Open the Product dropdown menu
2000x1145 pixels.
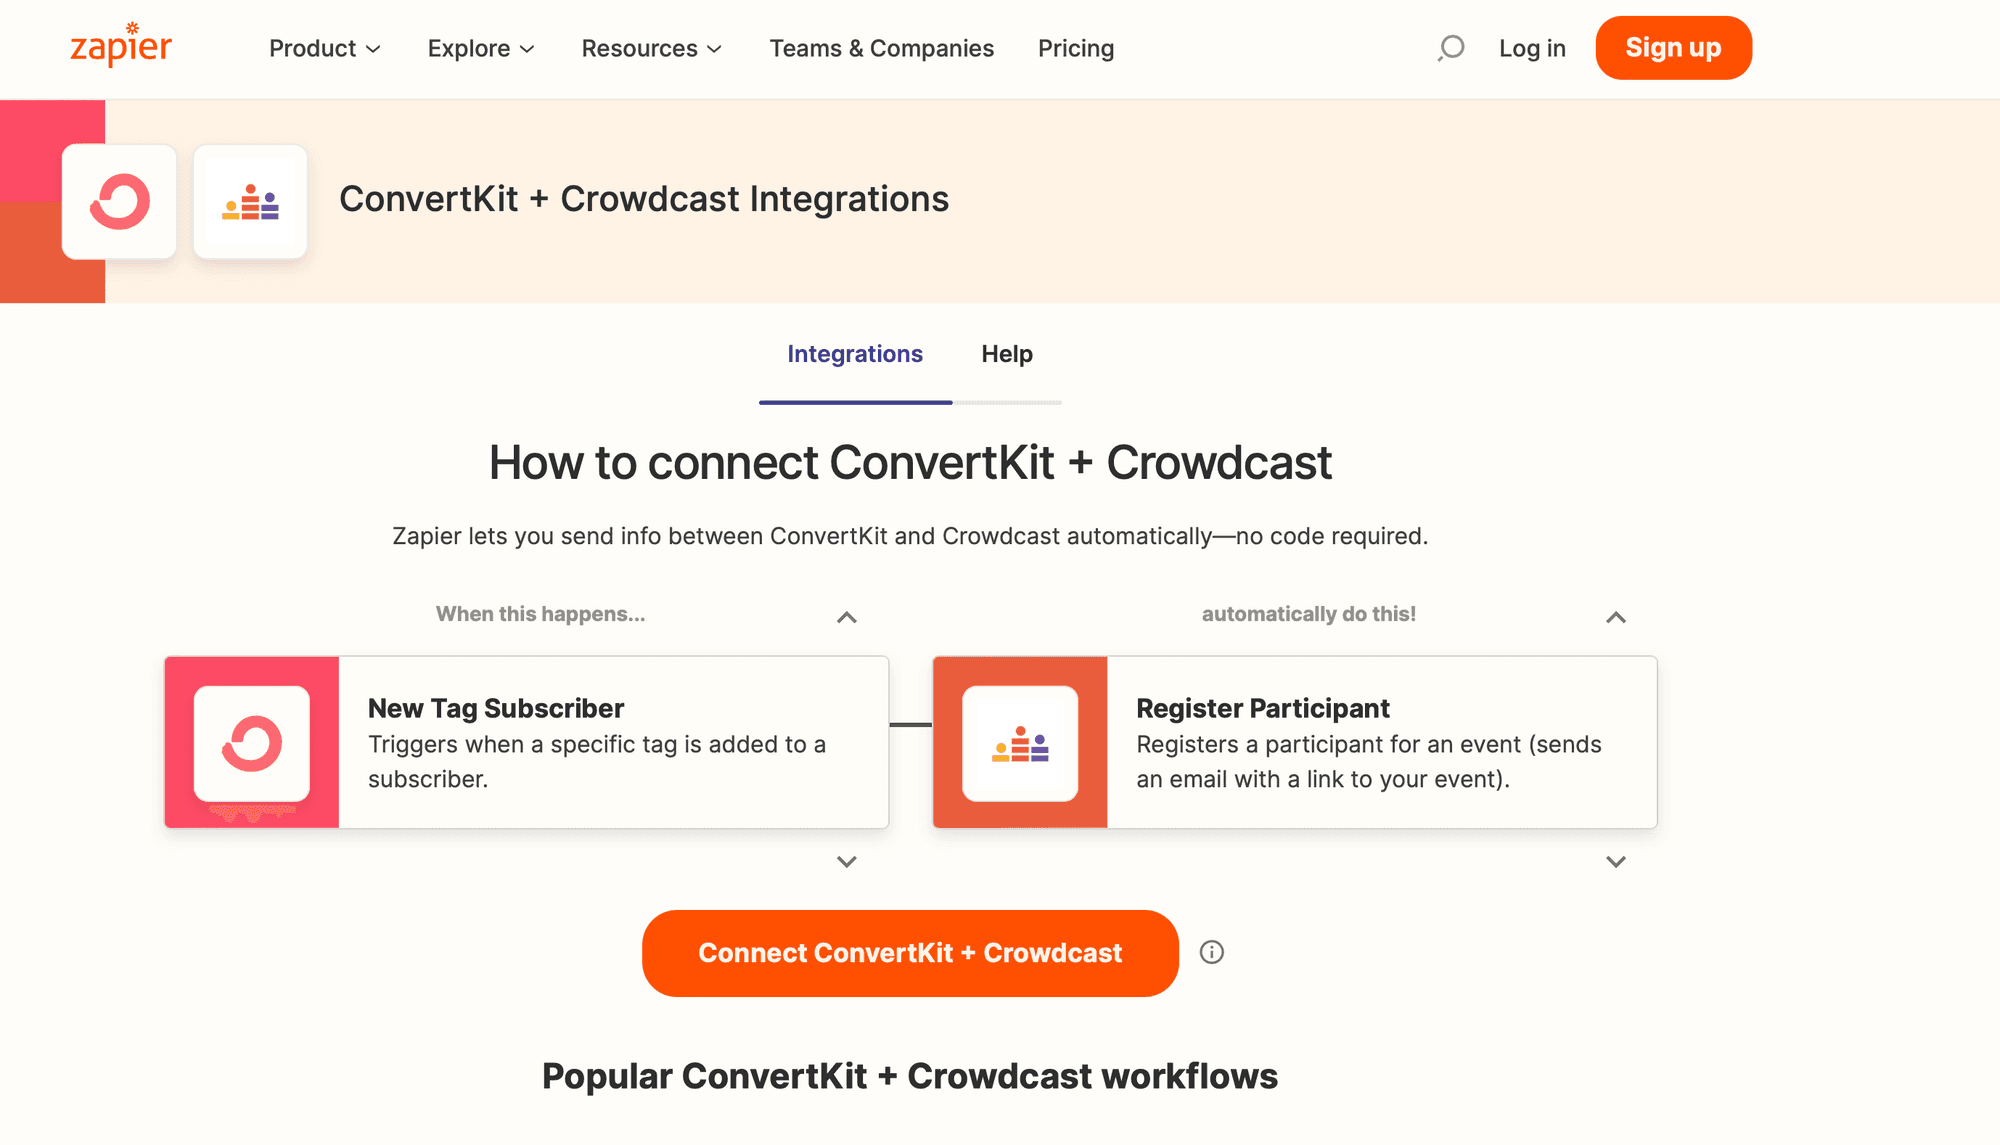(325, 48)
